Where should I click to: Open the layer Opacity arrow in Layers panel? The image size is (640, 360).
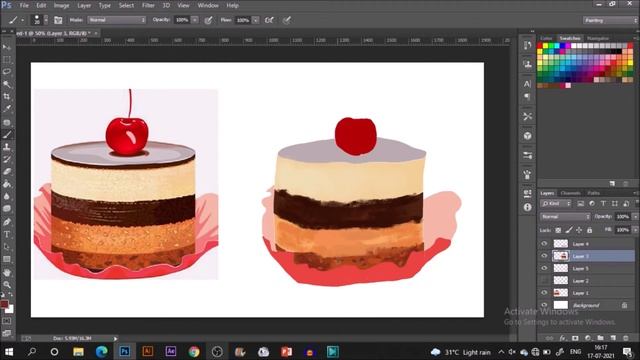point(635,217)
